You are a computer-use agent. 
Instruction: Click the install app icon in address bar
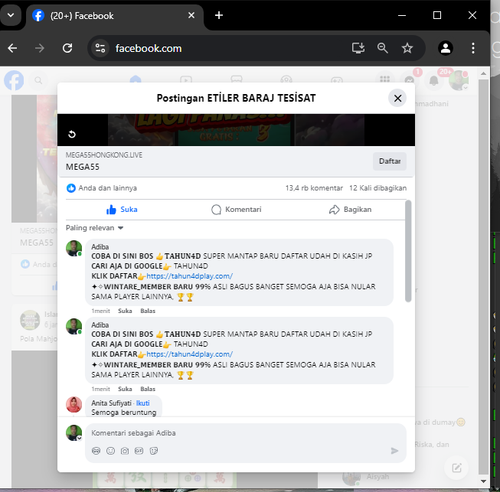358,48
